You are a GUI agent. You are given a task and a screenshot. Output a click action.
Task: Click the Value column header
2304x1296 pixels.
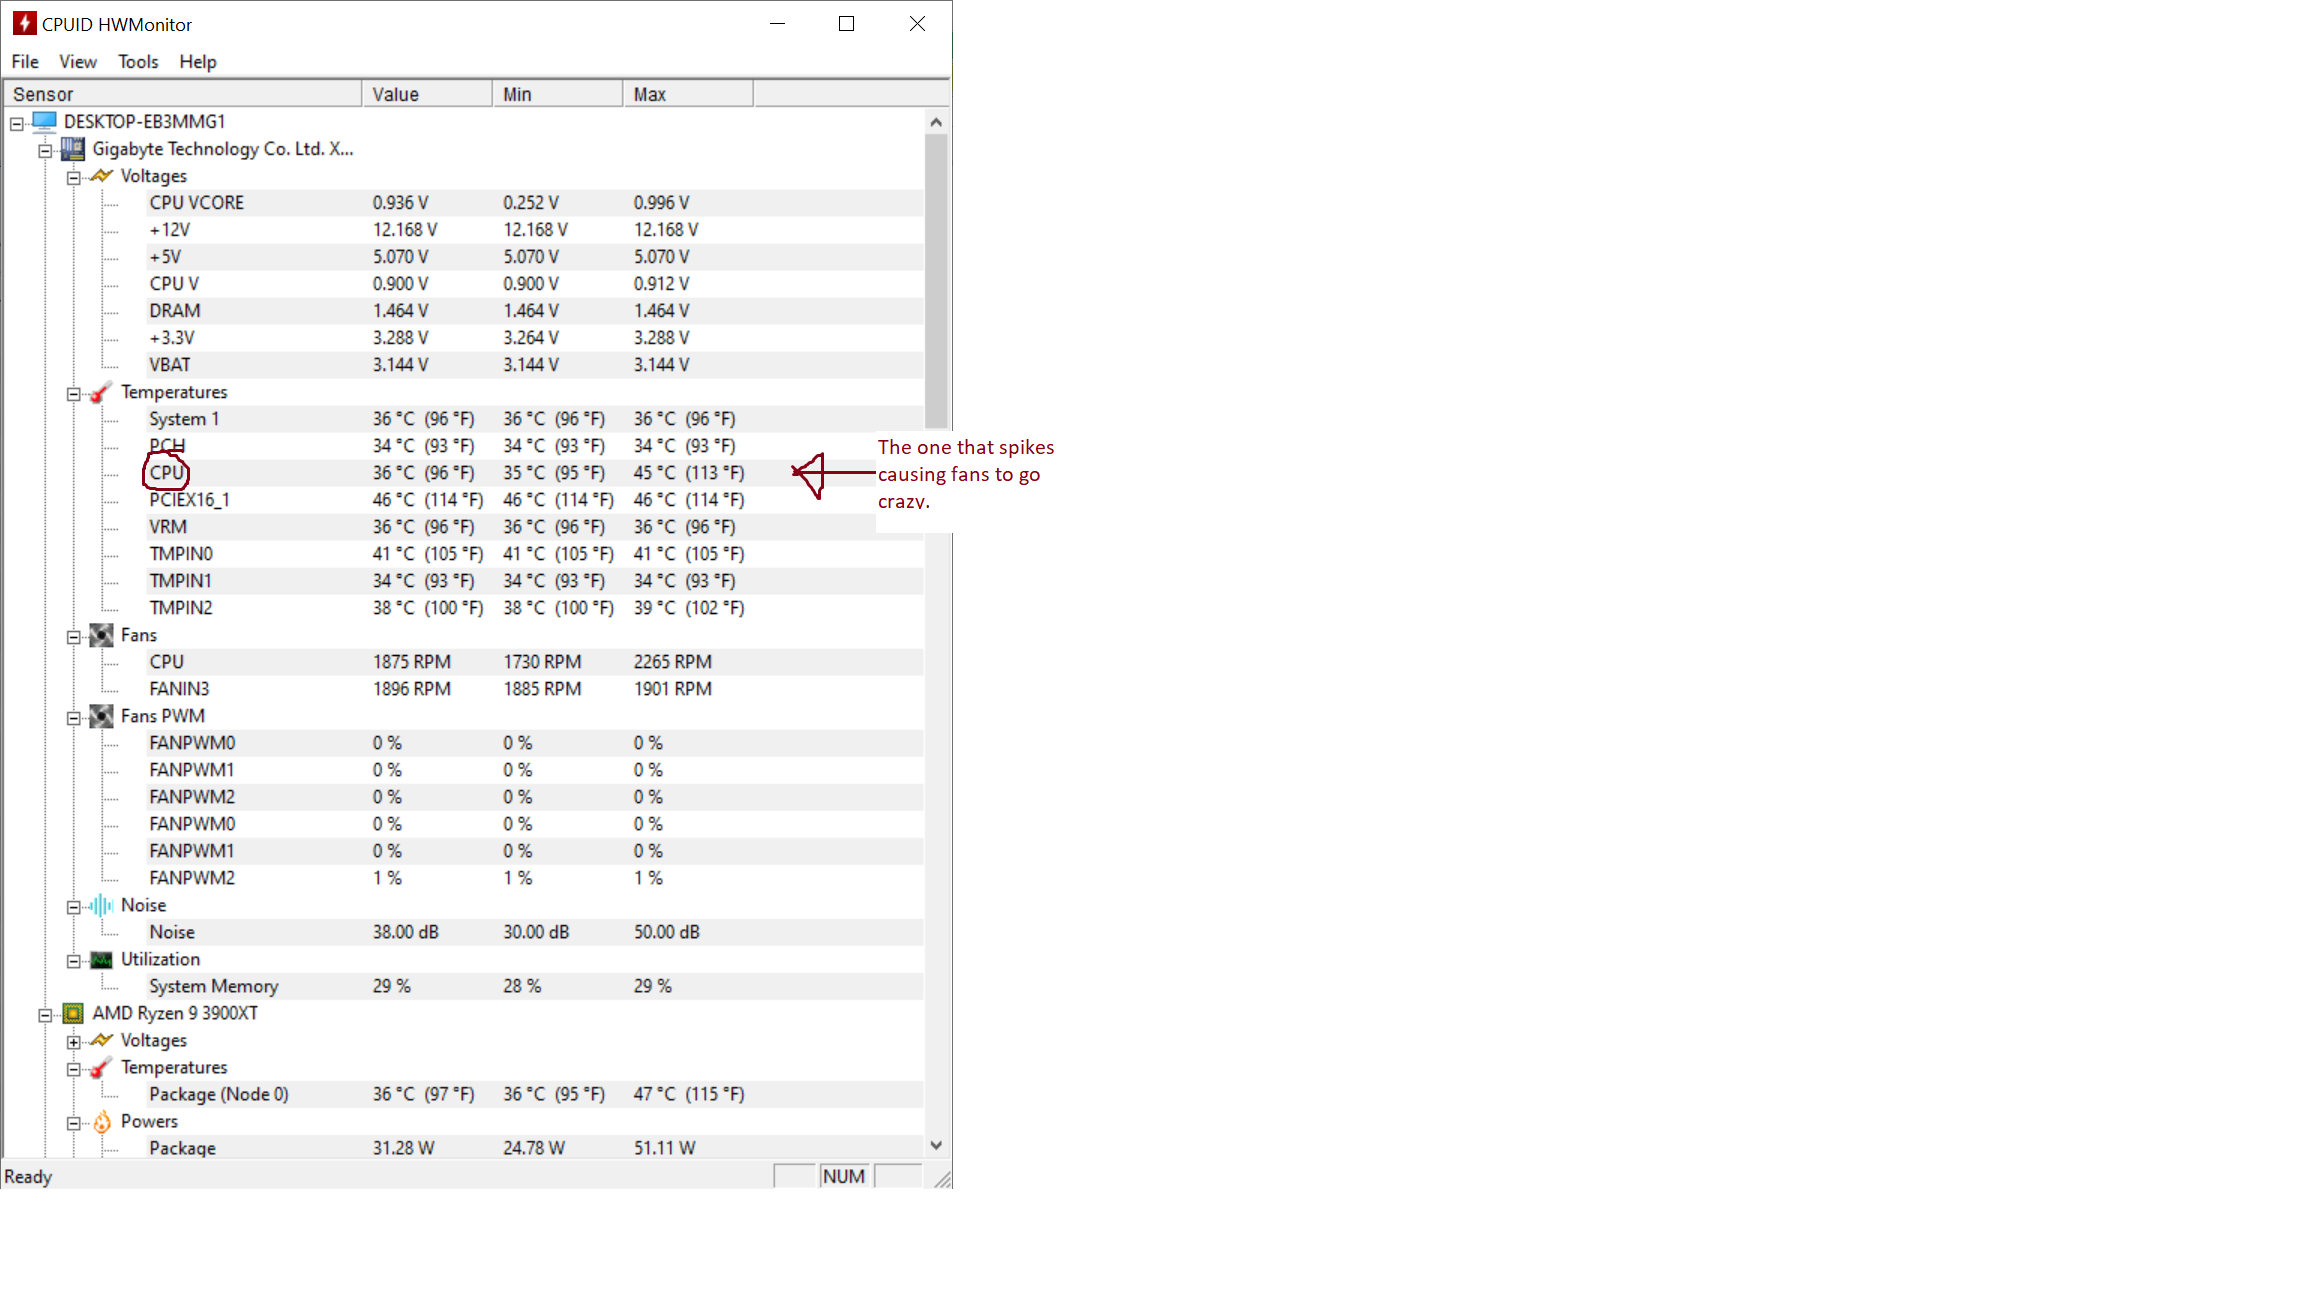pos(427,94)
